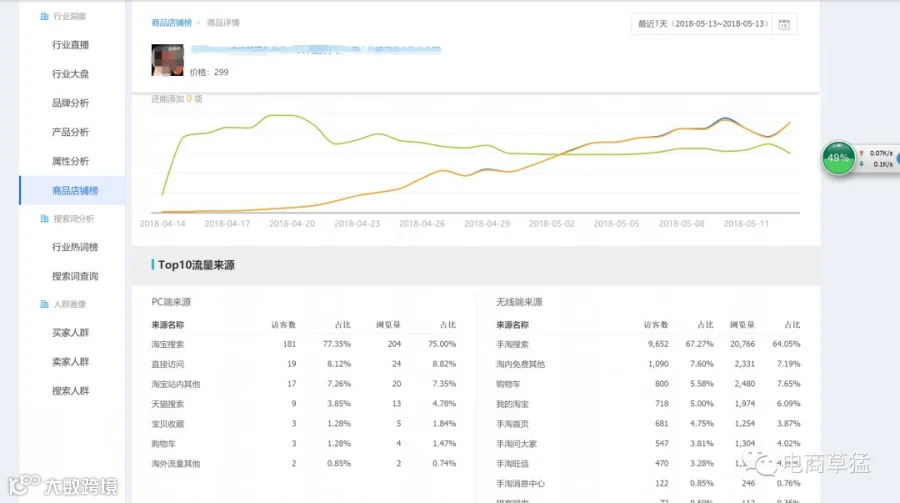Click the 搜索词分析 section icon
900x503 pixels.
coord(44,219)
